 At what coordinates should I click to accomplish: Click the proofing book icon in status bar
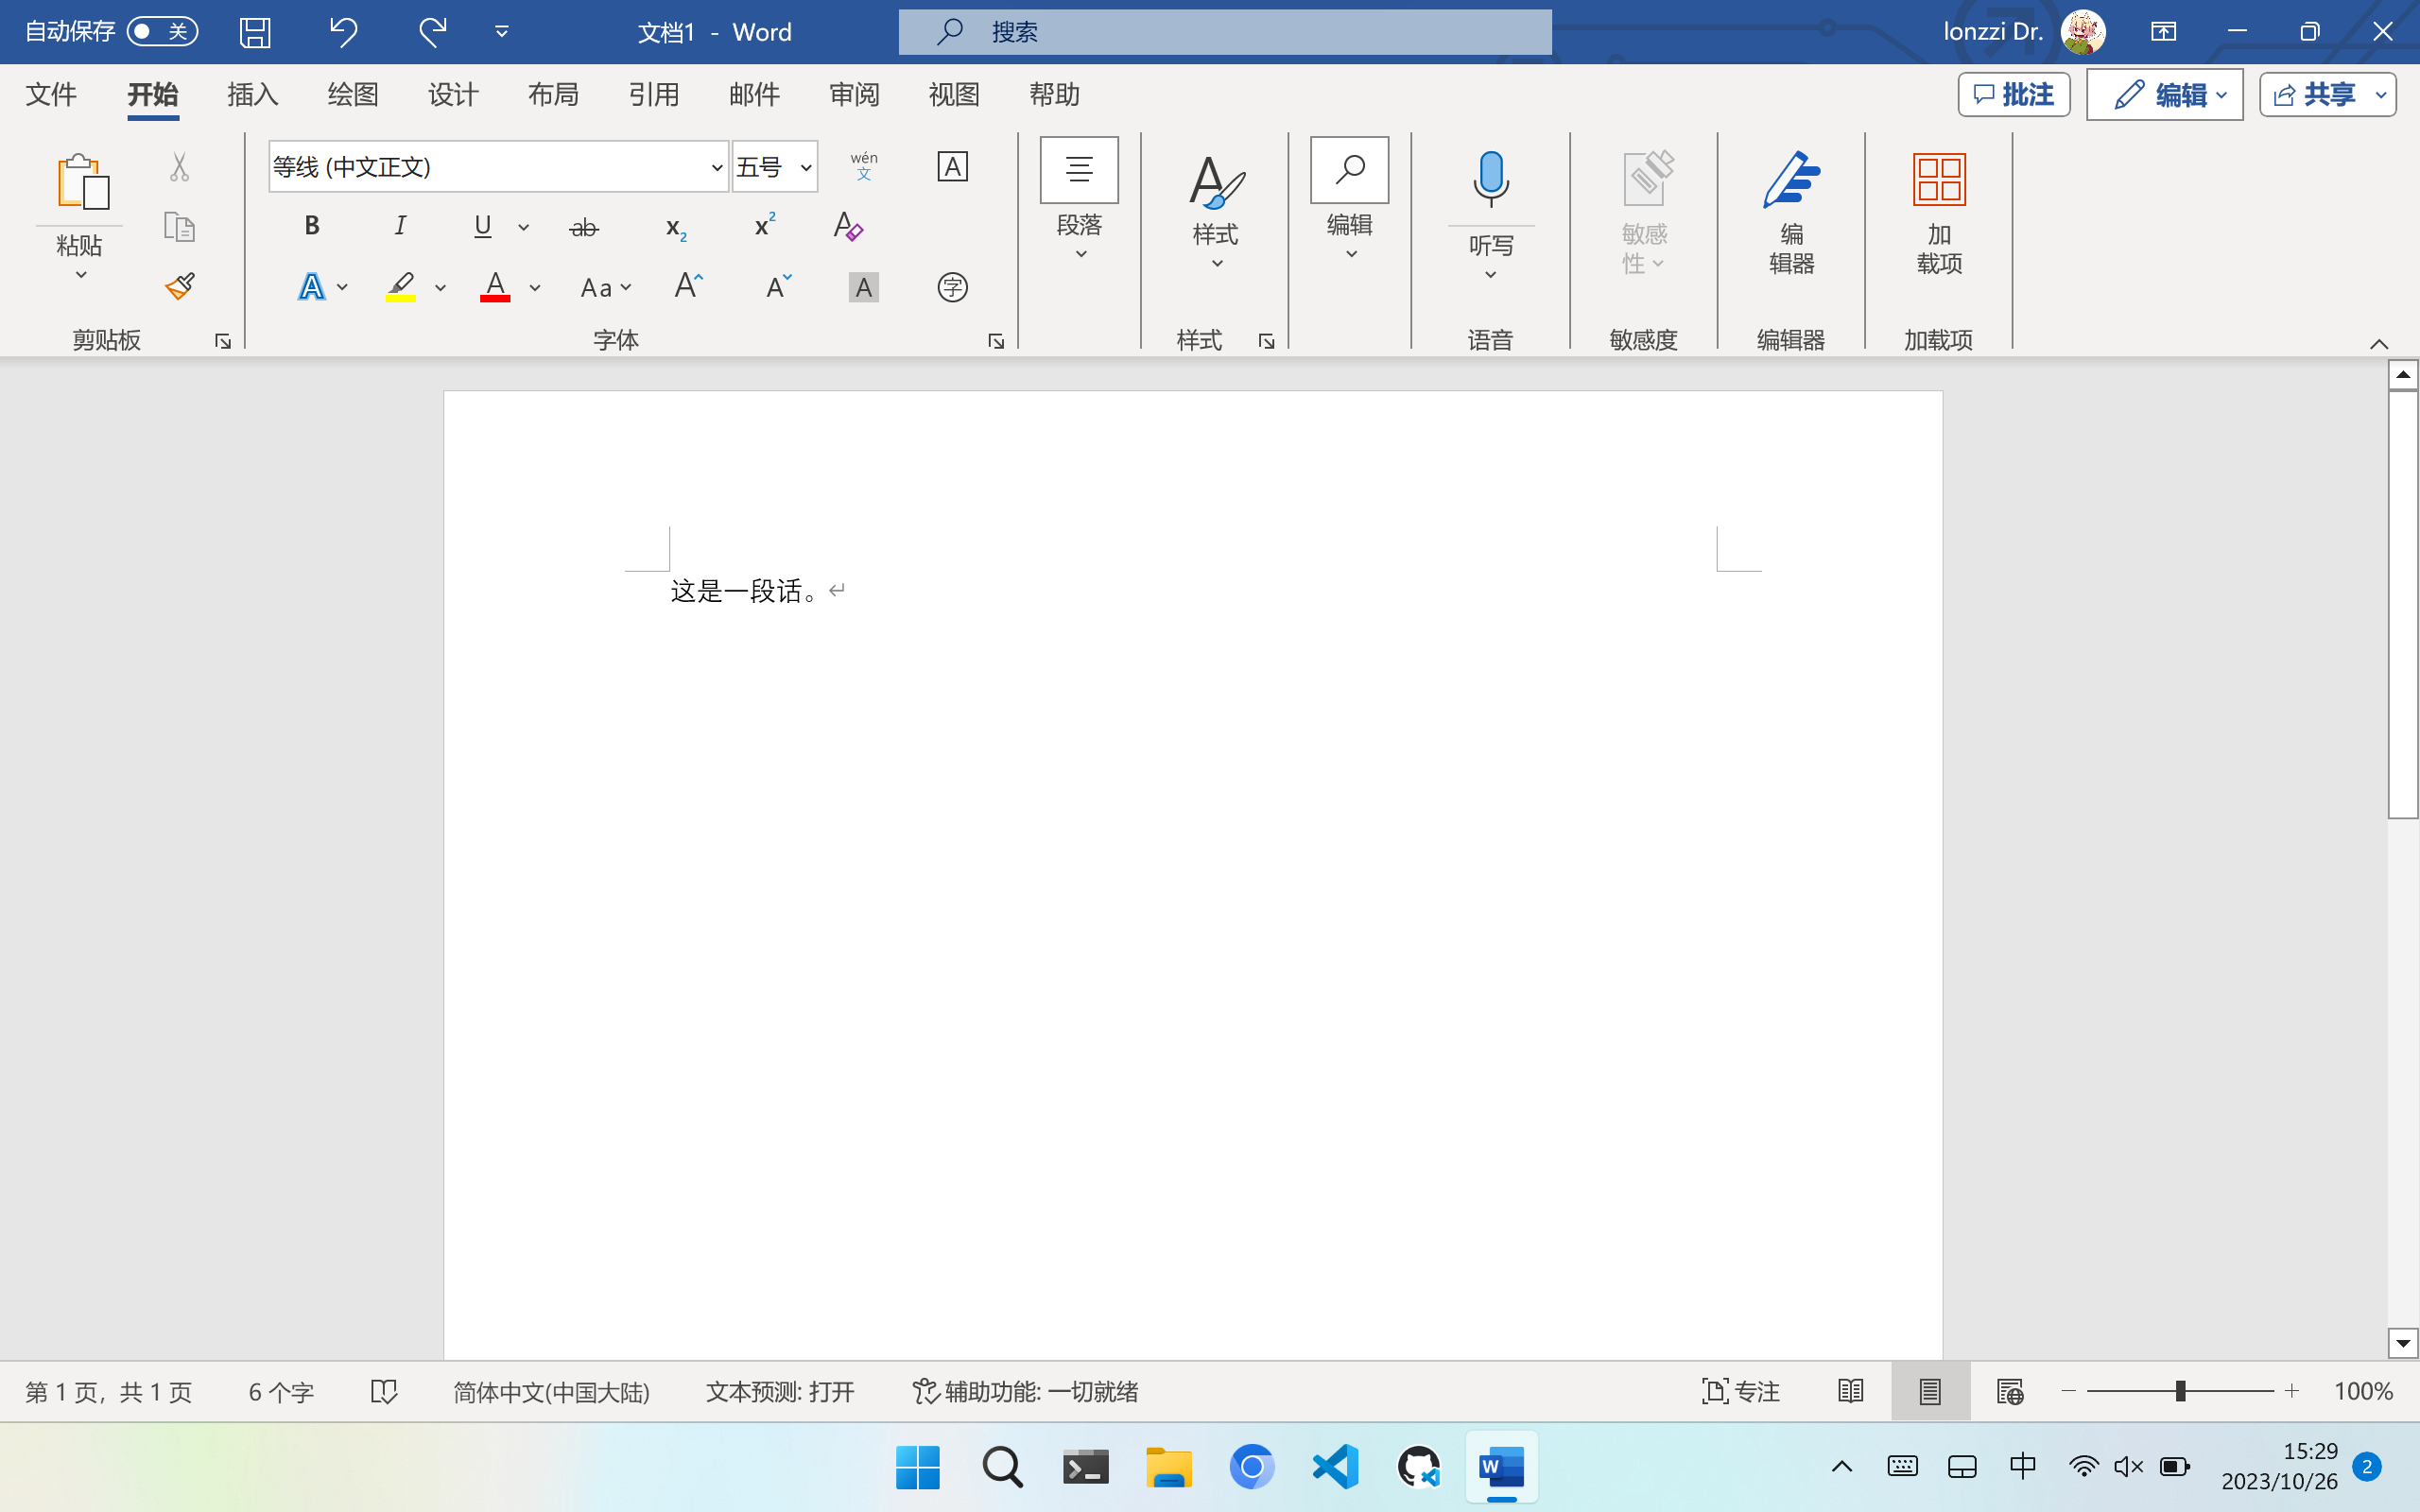click(384, 1391)
